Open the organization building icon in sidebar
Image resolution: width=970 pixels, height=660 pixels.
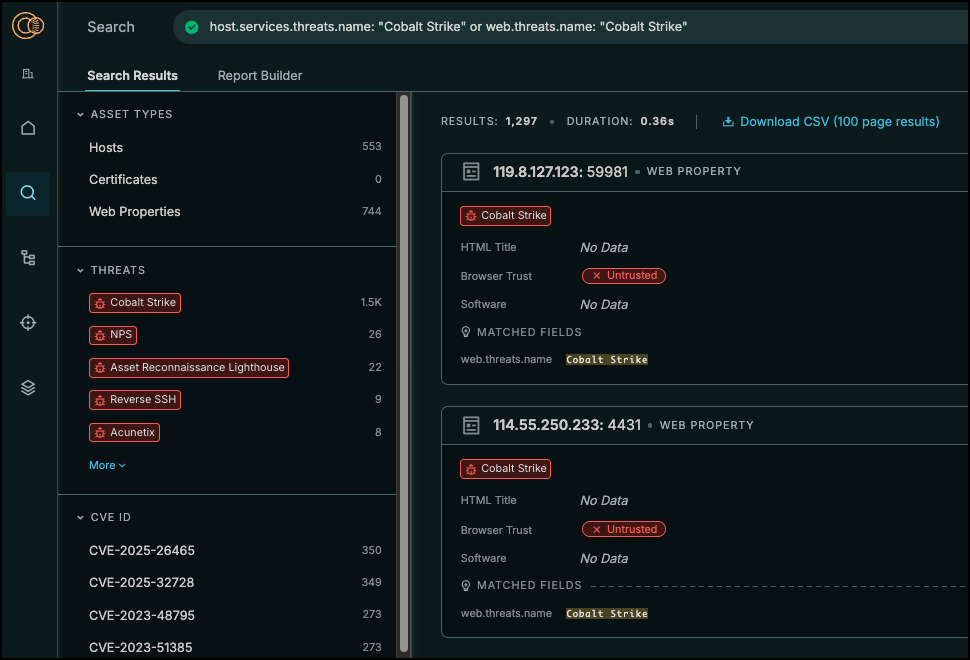28,74
